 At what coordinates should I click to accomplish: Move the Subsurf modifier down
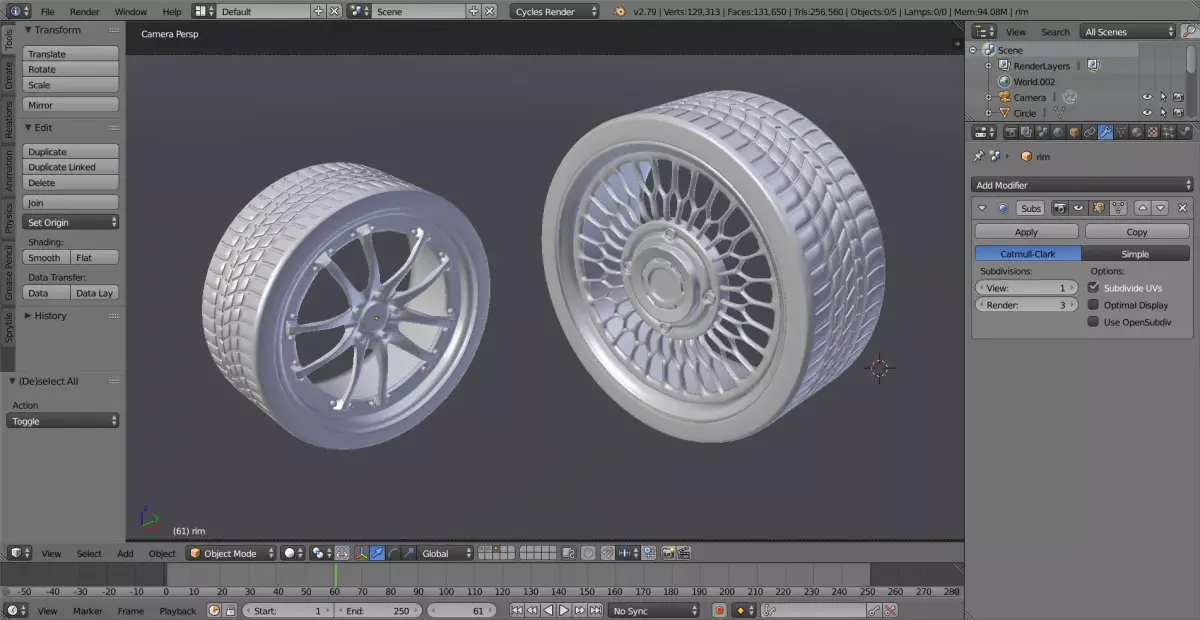click(1160, 208)
